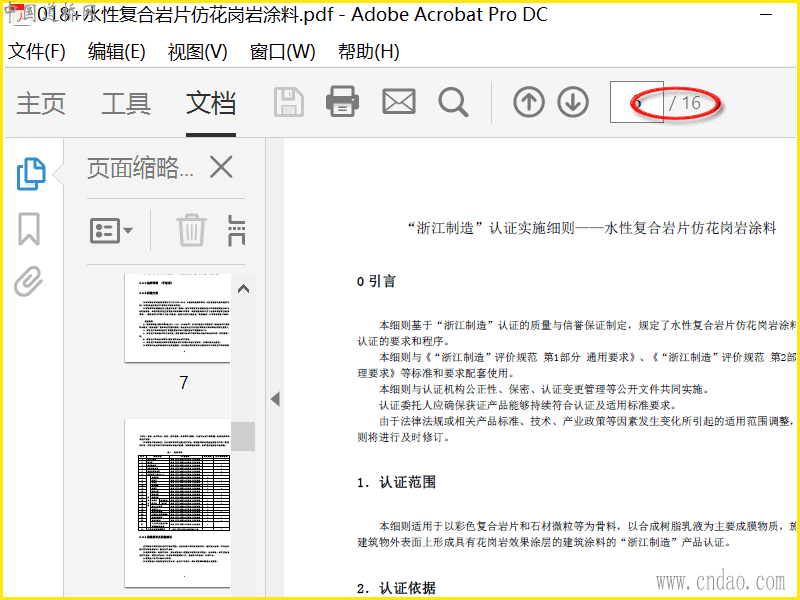The image size is (800, 600).
Task: Open the 视图(V) menu
Action: [197, 52]
